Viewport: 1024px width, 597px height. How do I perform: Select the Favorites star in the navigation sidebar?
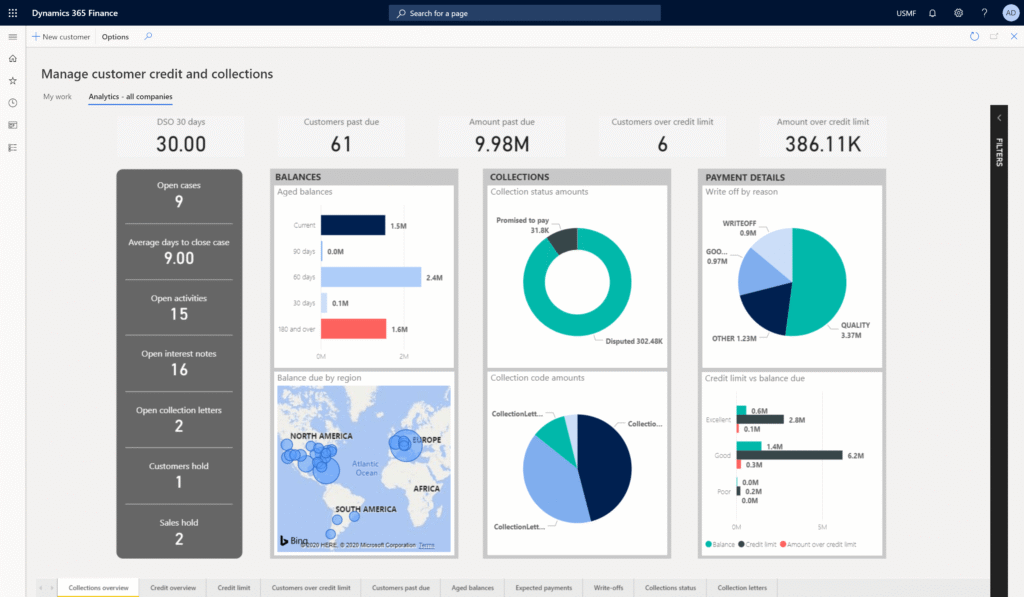(12, 82)
